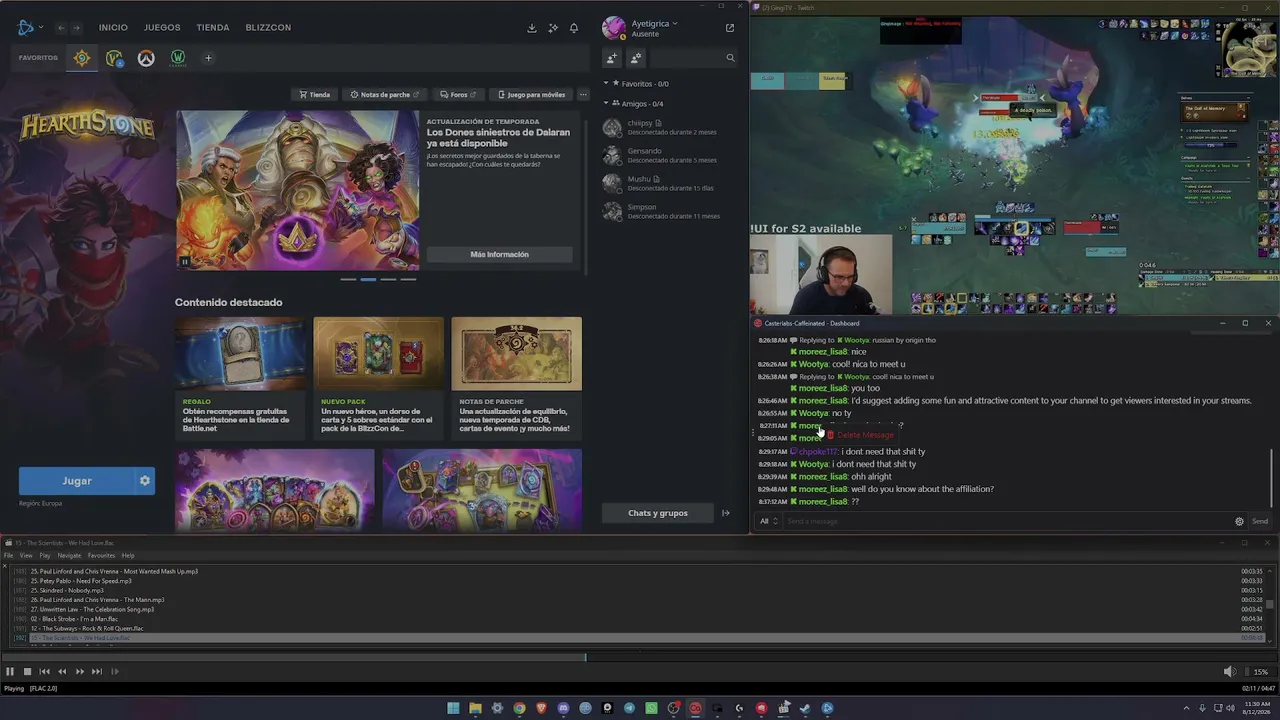The image size is (1280, 720).
Task: Click the add friend icon
Action: tap(612, 58)
